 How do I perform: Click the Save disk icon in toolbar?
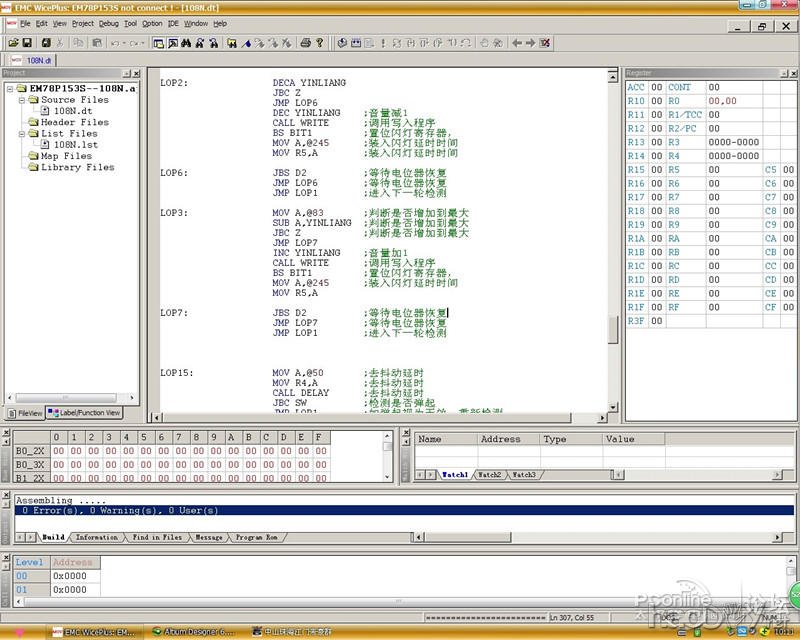28,43
